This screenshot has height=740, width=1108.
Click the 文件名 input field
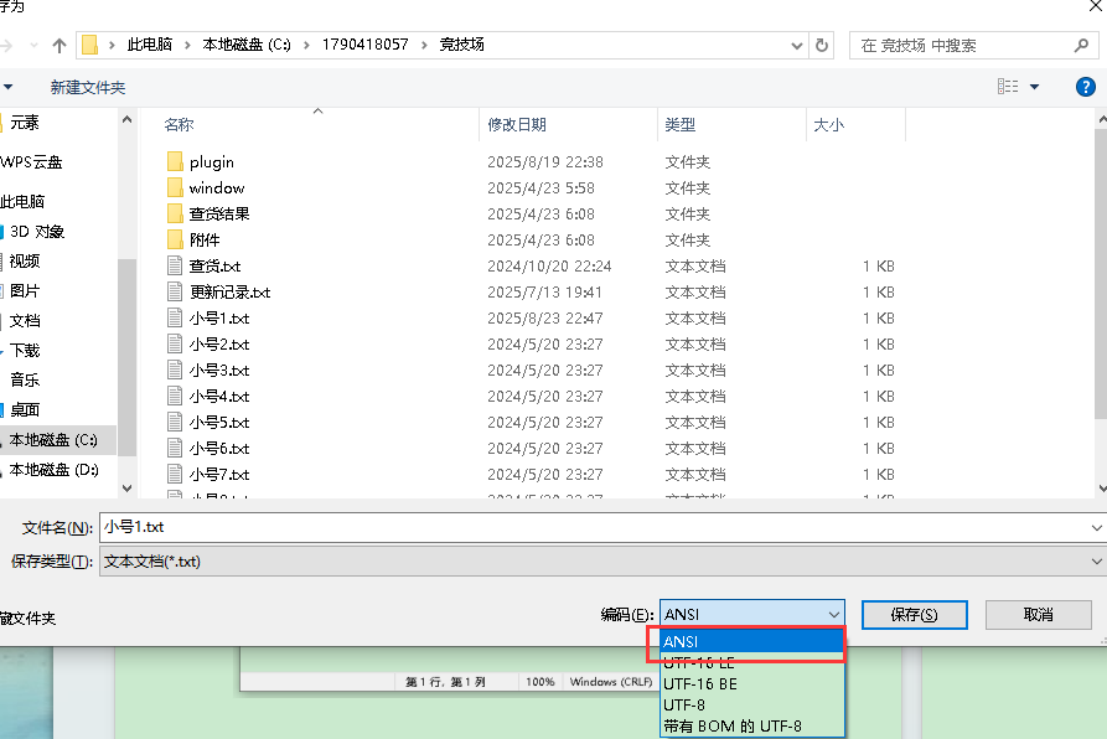click(600, 528)
